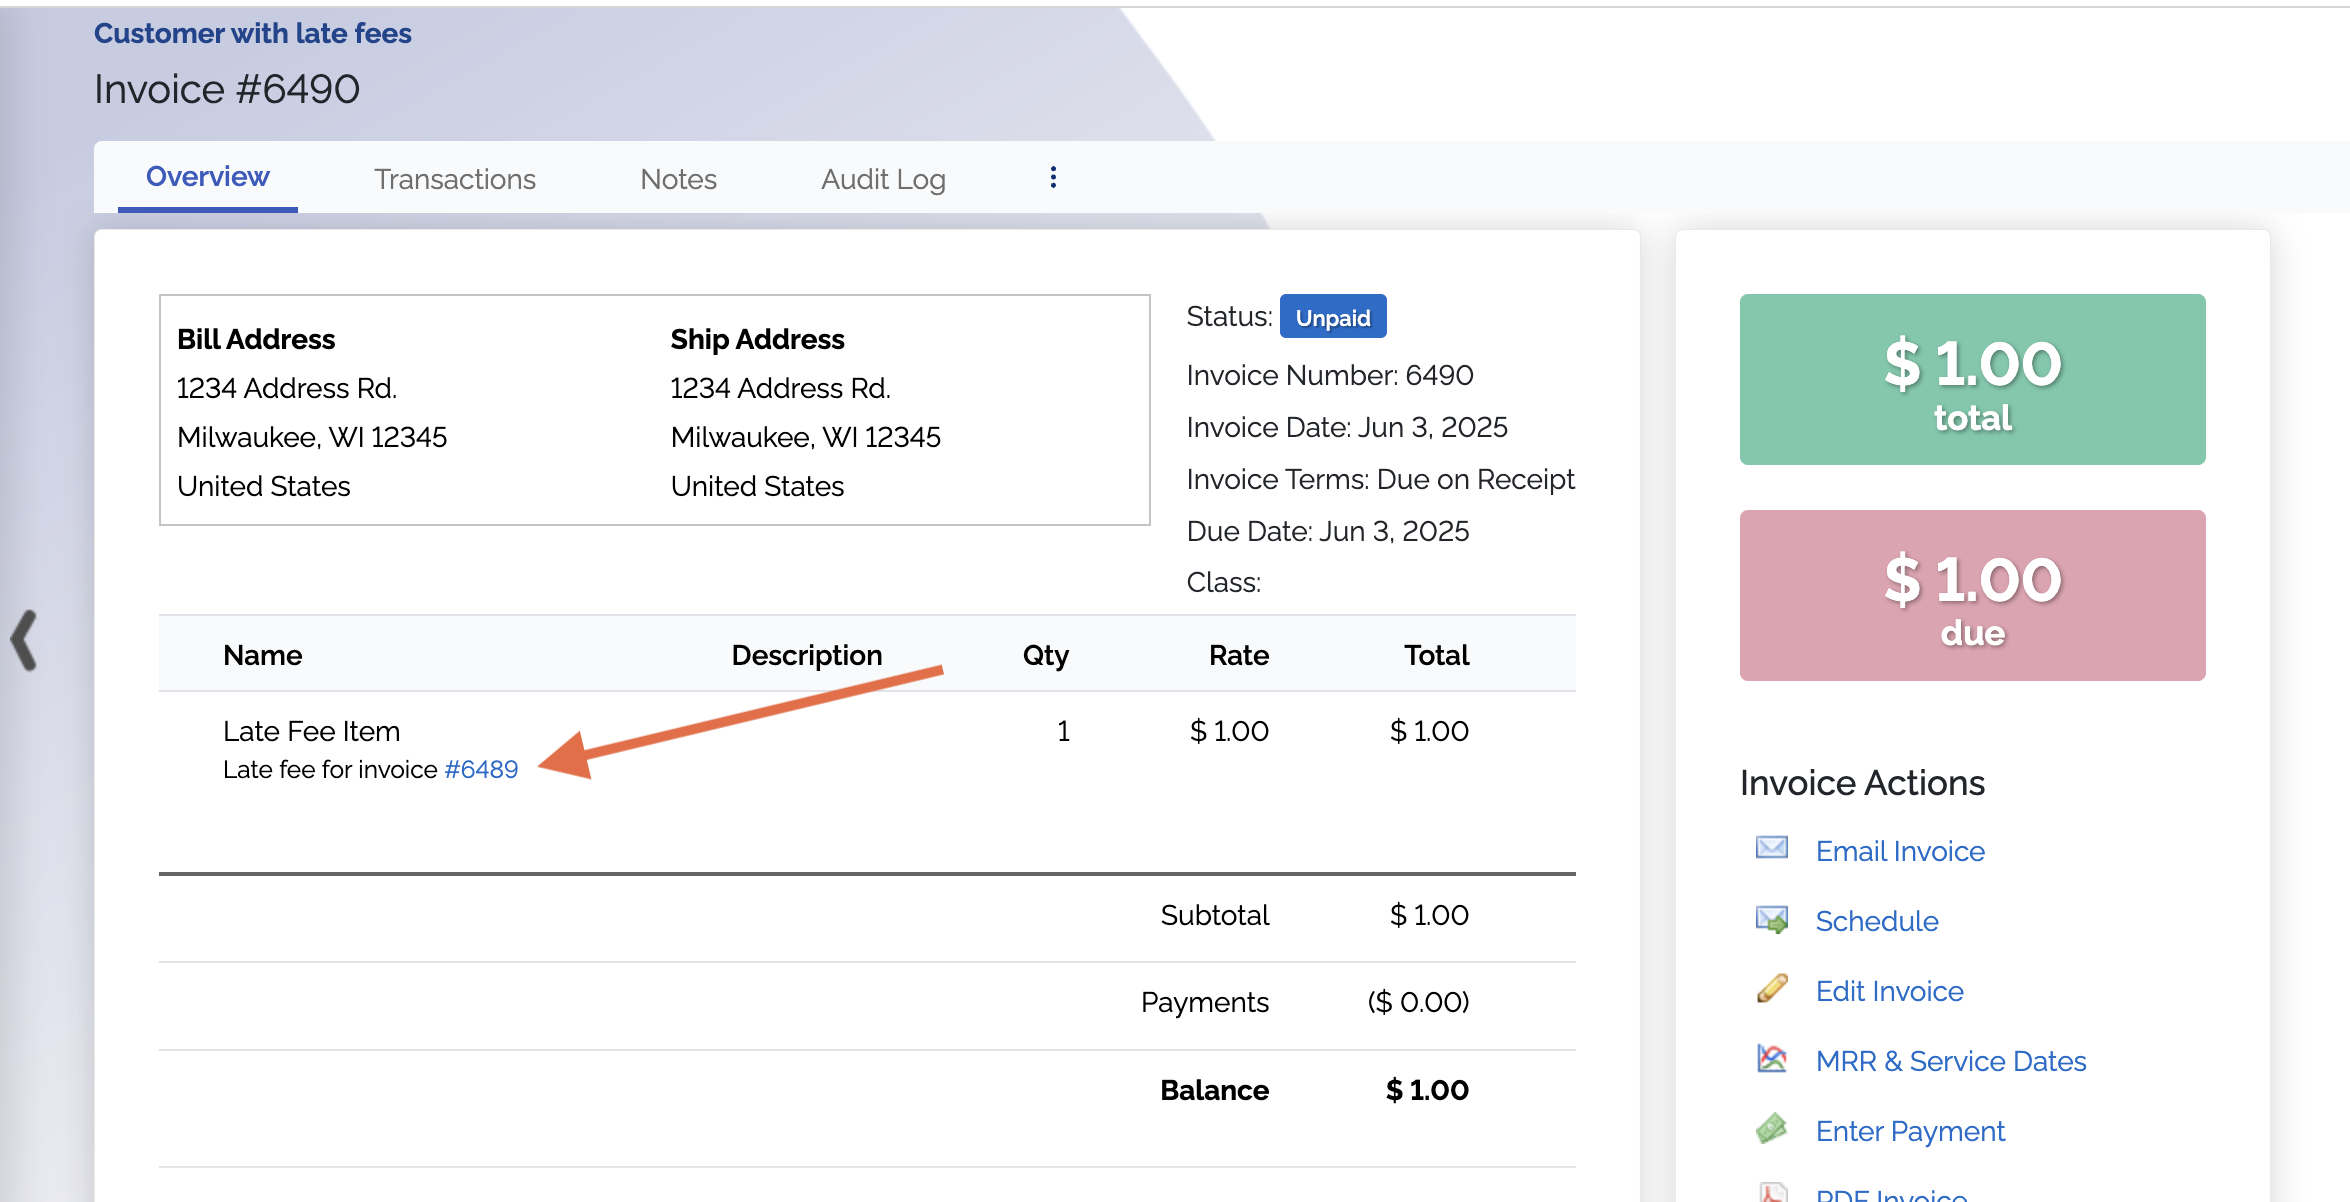Click the Payments ($ 0.00) amount

point(1418,1002)
